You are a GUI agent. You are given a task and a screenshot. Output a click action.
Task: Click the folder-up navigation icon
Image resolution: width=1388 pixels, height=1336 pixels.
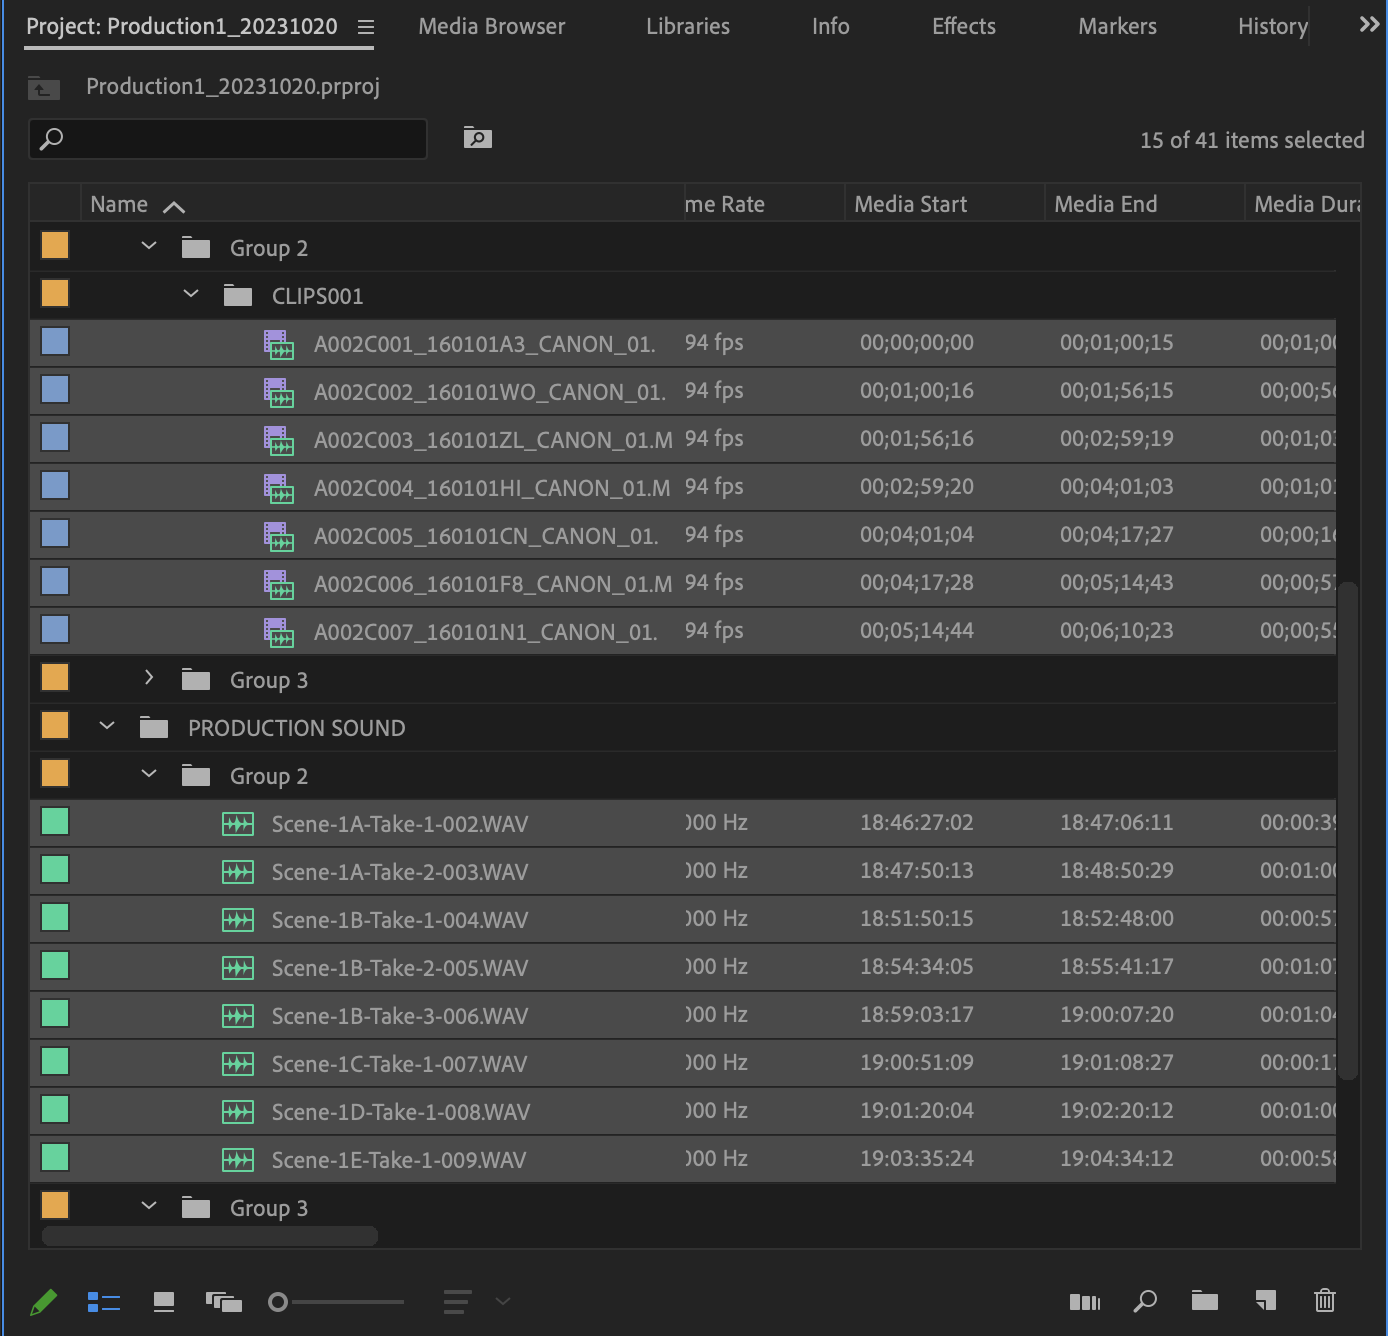point(44,88)
